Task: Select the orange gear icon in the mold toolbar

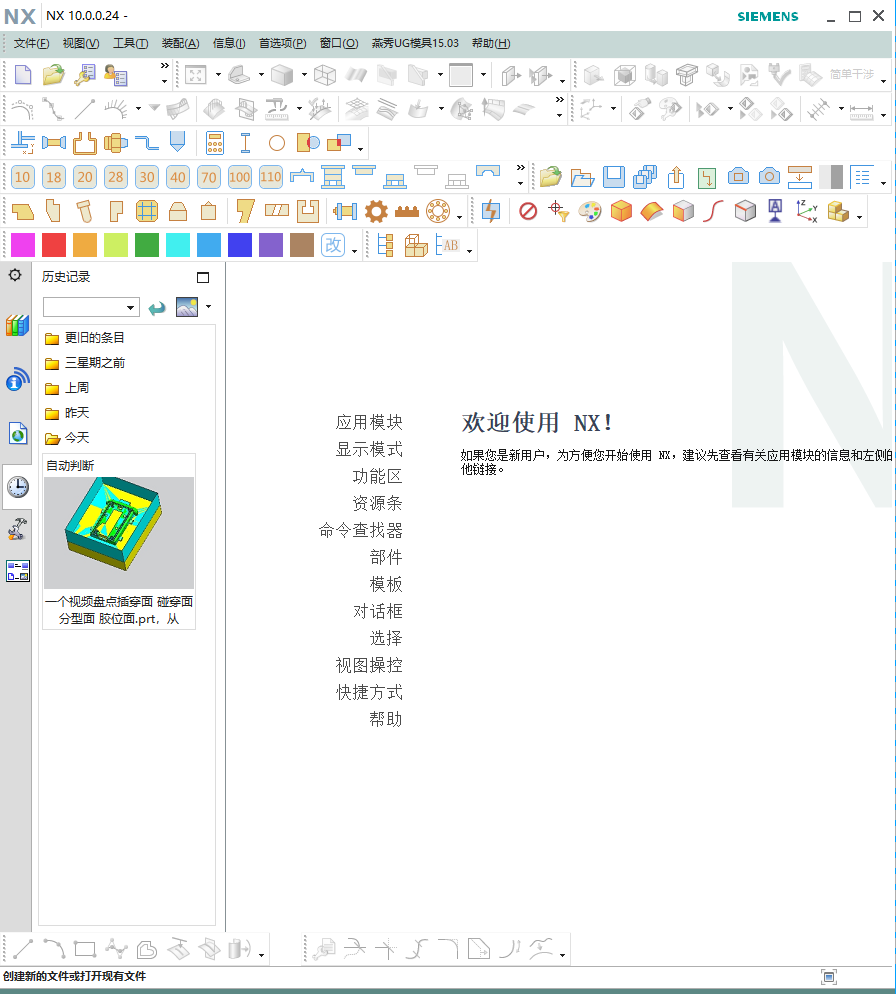Action: [375, 212]
